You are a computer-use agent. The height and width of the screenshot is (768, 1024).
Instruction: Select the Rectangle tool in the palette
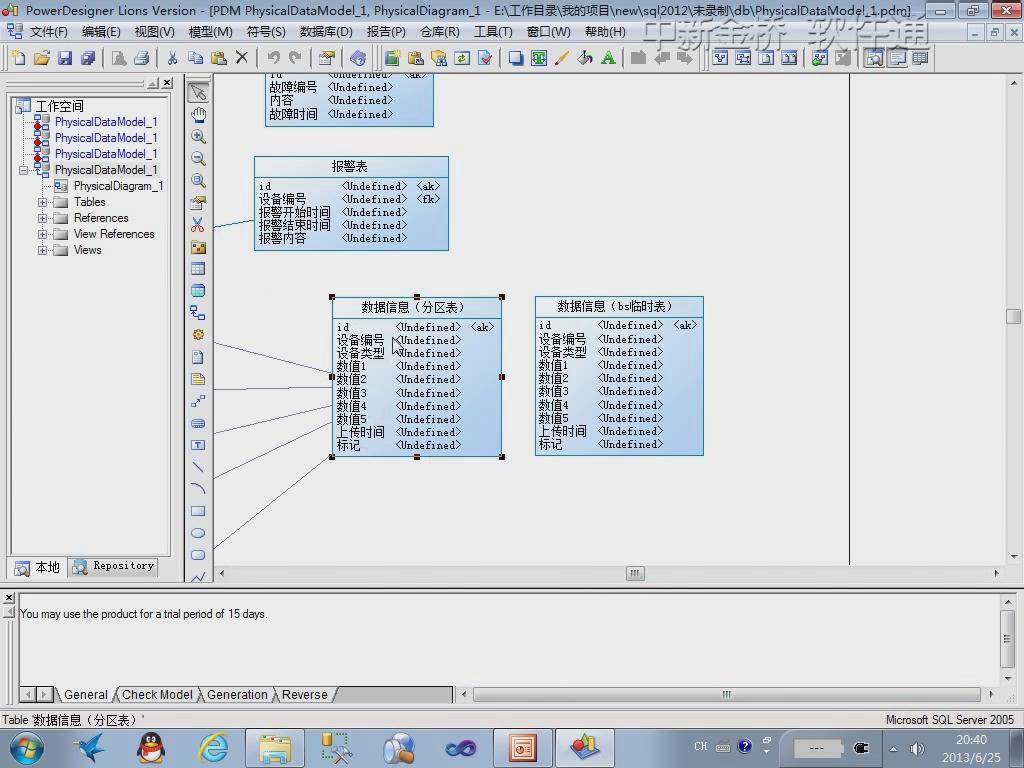pyautogui.click(x=198, y=511)
